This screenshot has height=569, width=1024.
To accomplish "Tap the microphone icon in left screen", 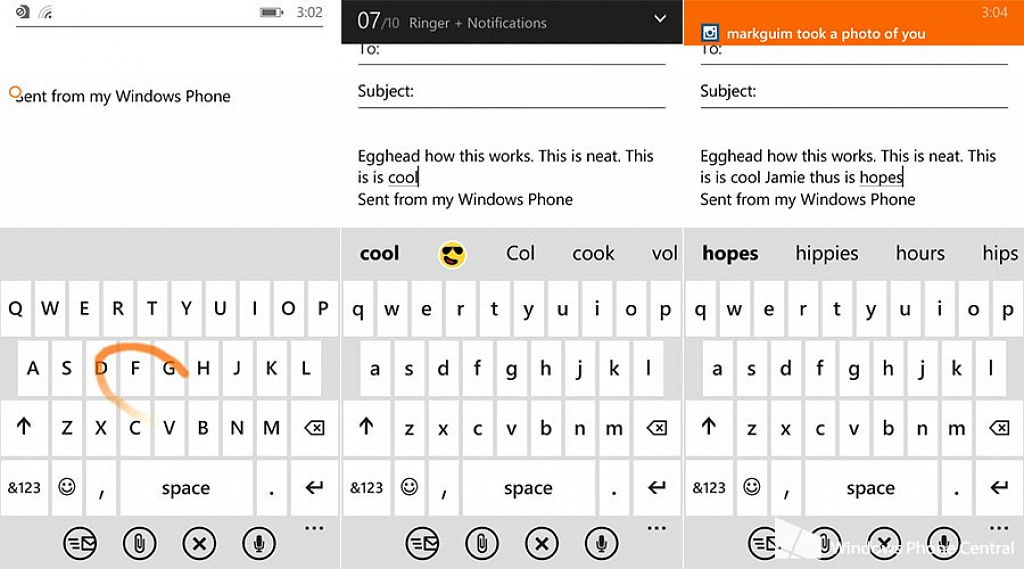I will point(259,544).
